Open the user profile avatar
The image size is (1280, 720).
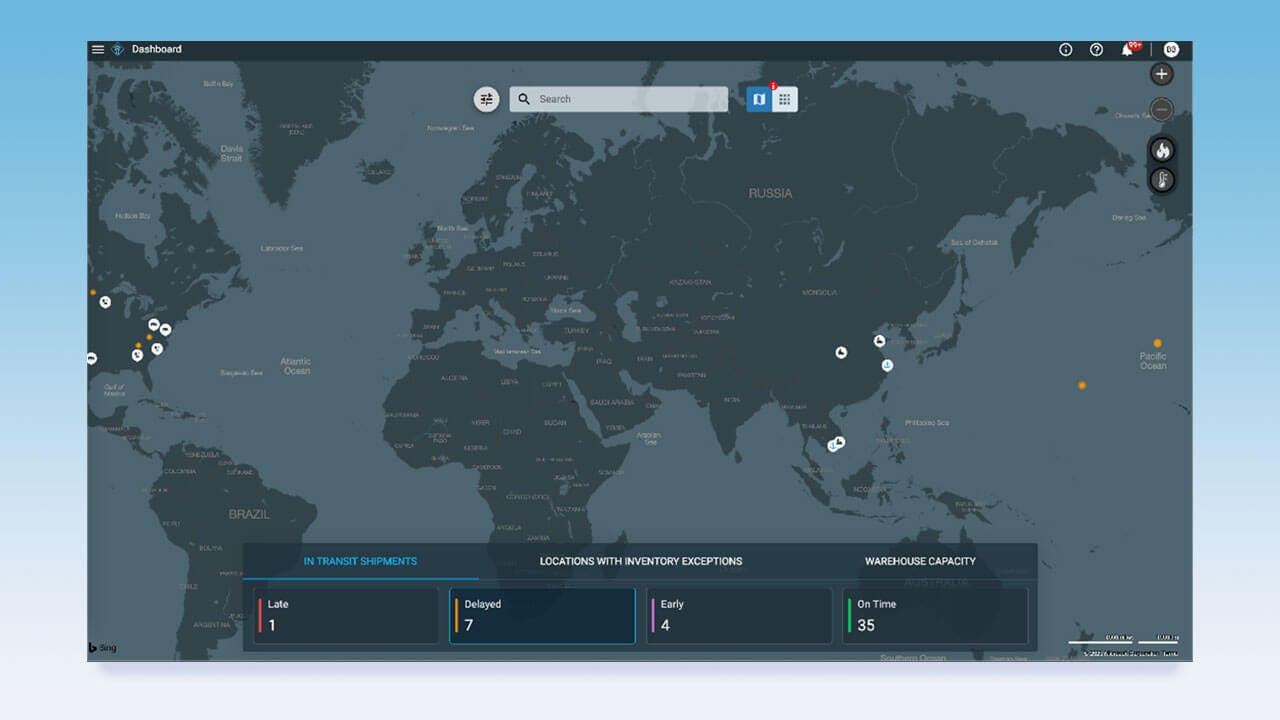point(1171,50)
